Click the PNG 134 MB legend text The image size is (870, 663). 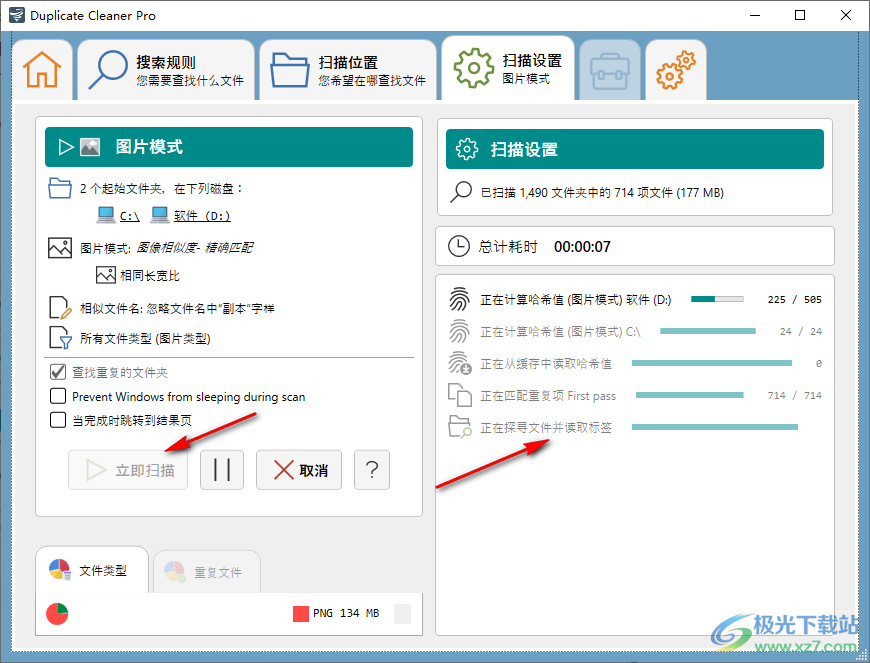[346, 613]
